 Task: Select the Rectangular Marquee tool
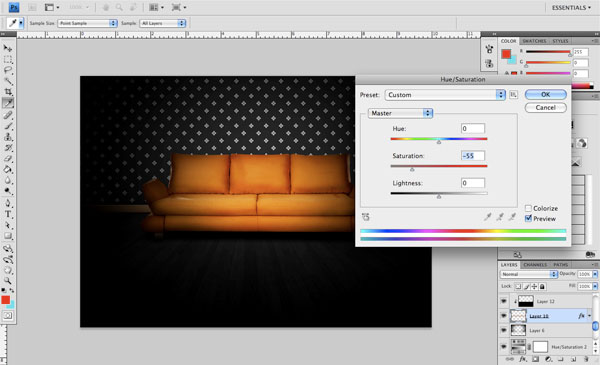click(x=8, y=59)
